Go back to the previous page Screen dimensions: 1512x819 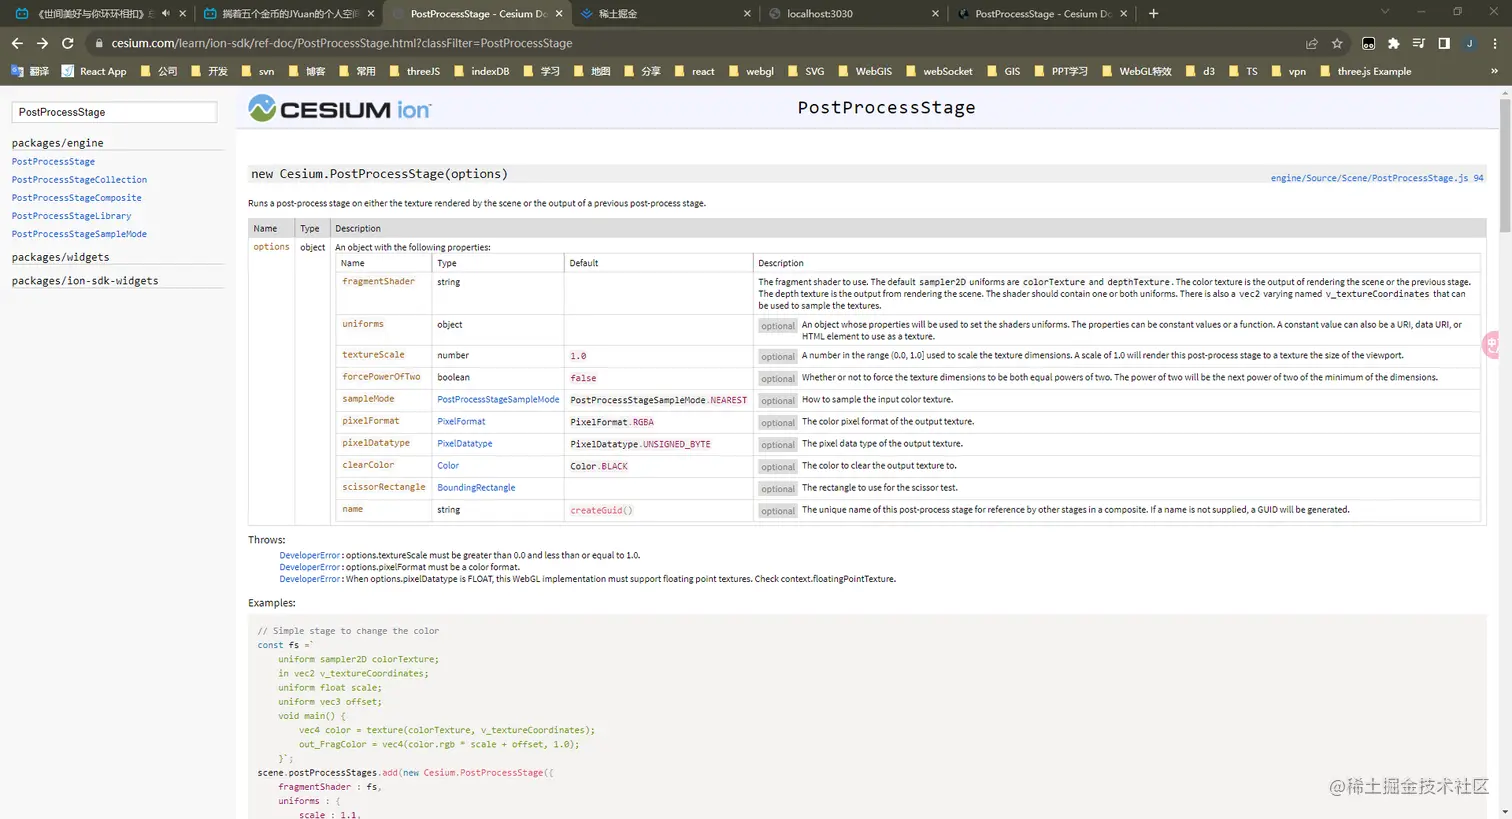pyautogui.click(x=17, y=43)
